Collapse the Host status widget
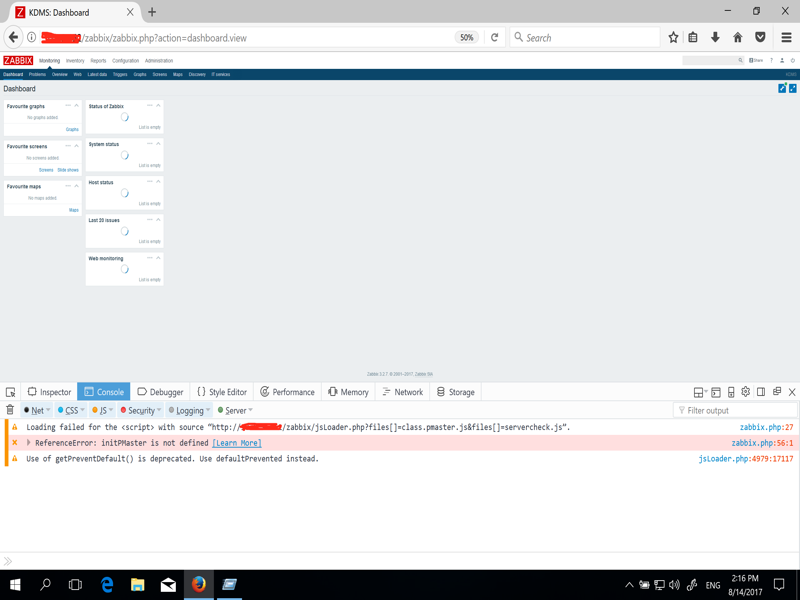The width and height of the screenshot is (800, 600). 158,182
